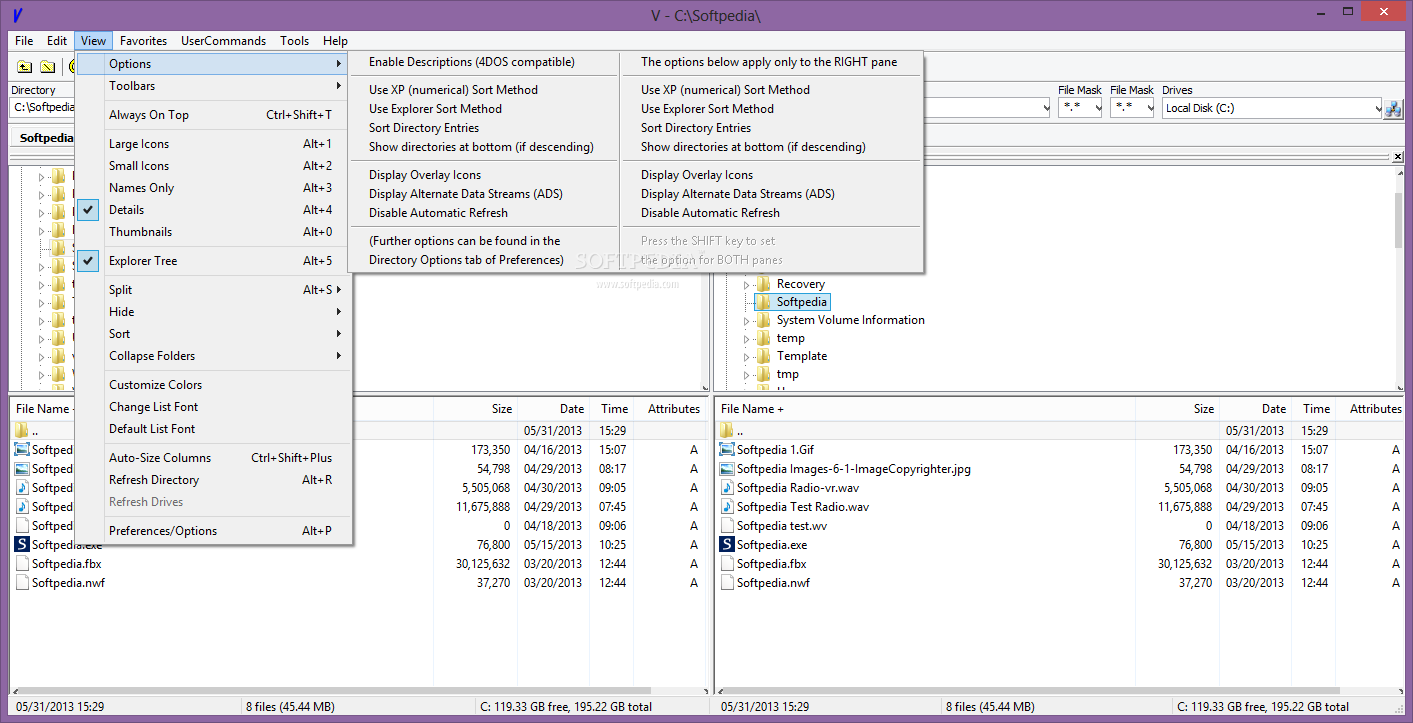Click the root folder toolbar icon
This screenshot has height=723, width=1413.
point(47,67)
